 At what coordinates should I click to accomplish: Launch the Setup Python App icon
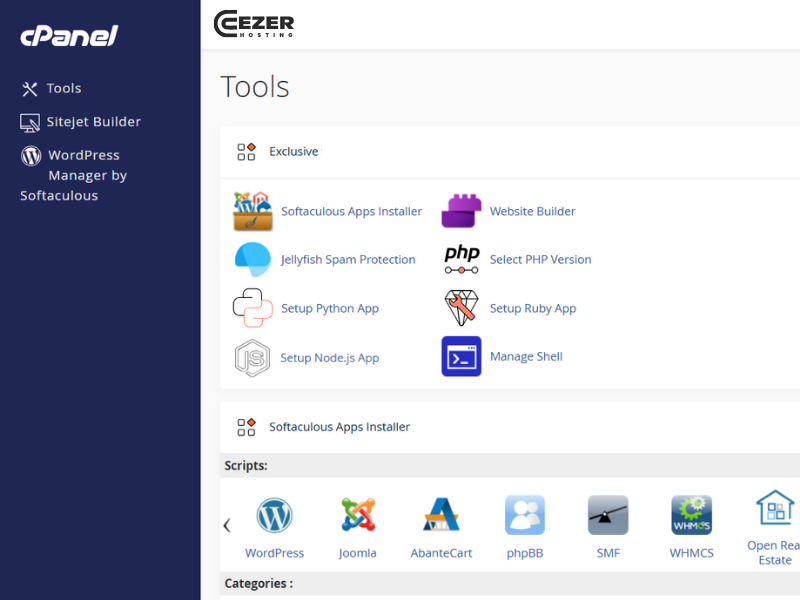coord(252,308)
